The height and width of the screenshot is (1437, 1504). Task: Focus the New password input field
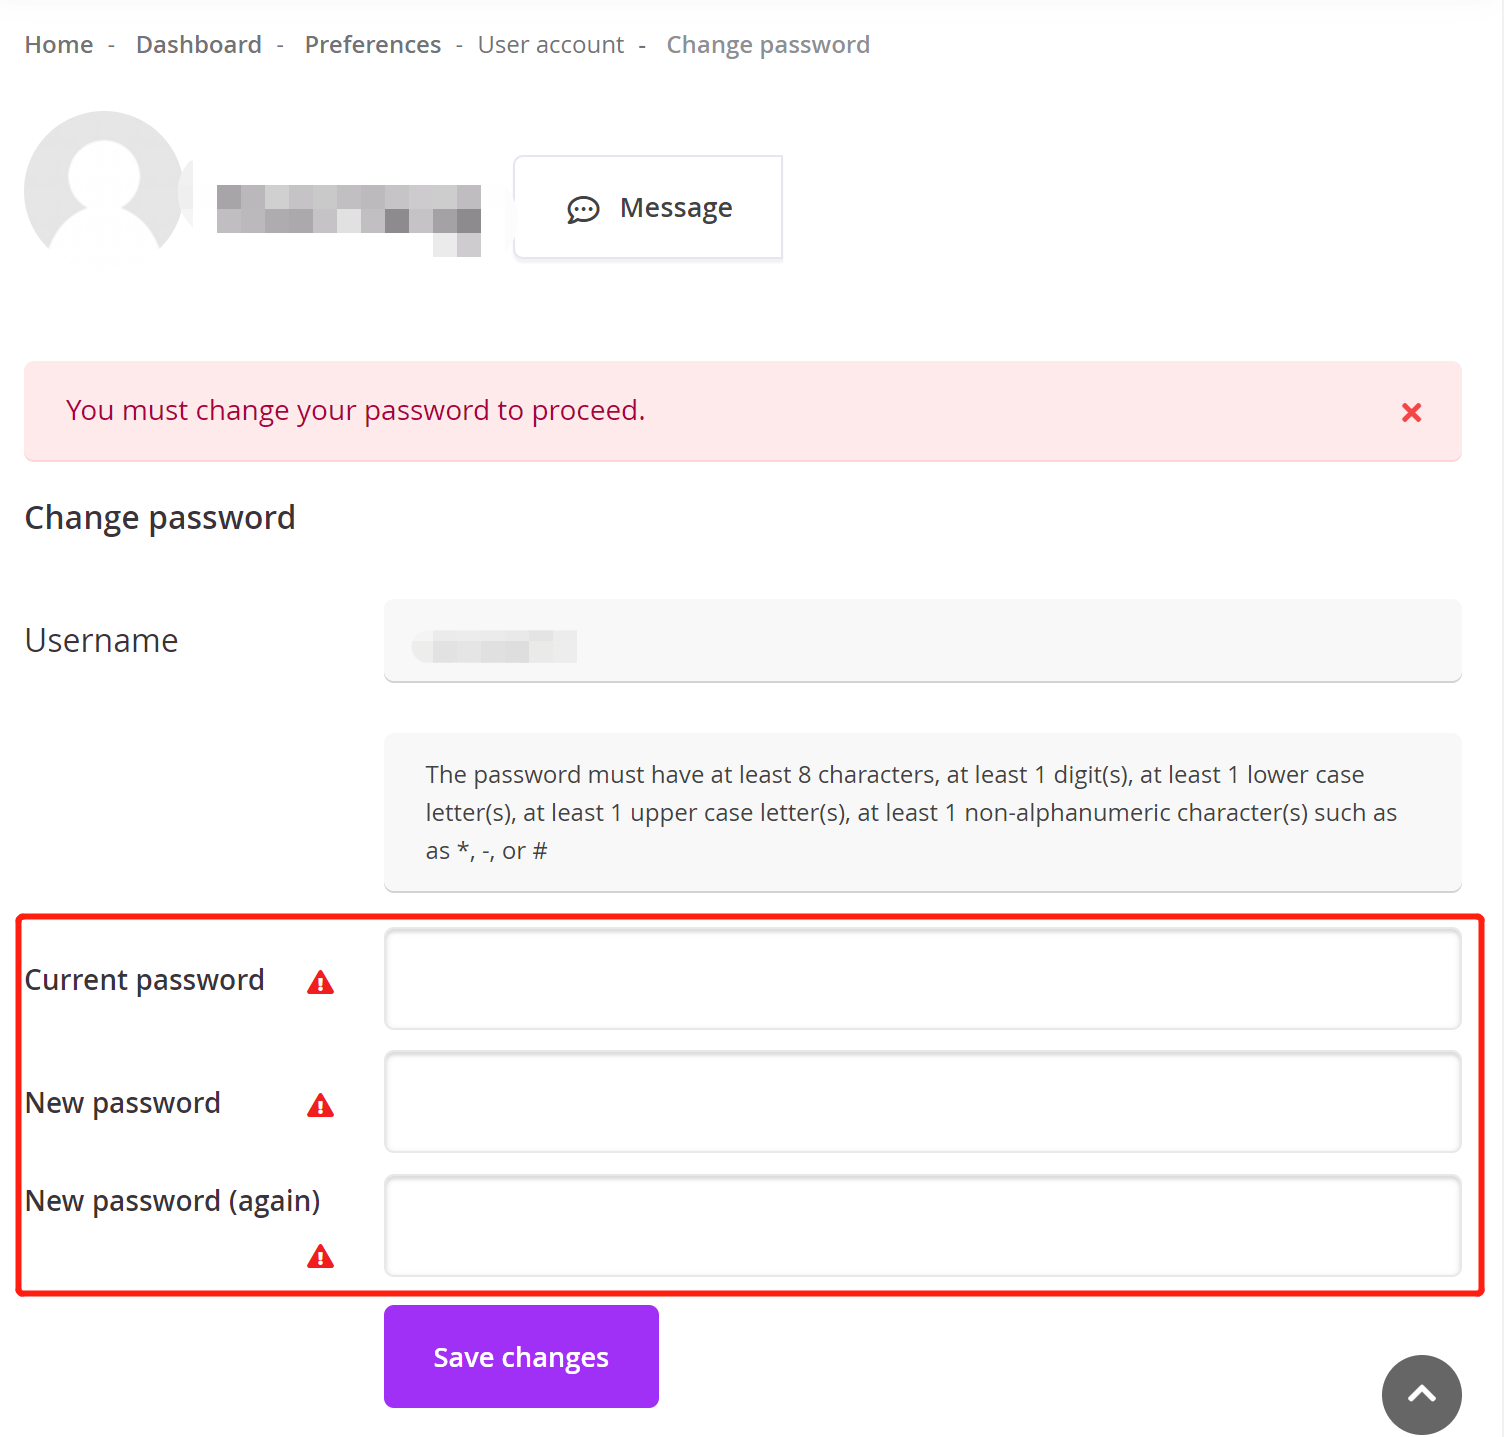tap(923, 1102)
